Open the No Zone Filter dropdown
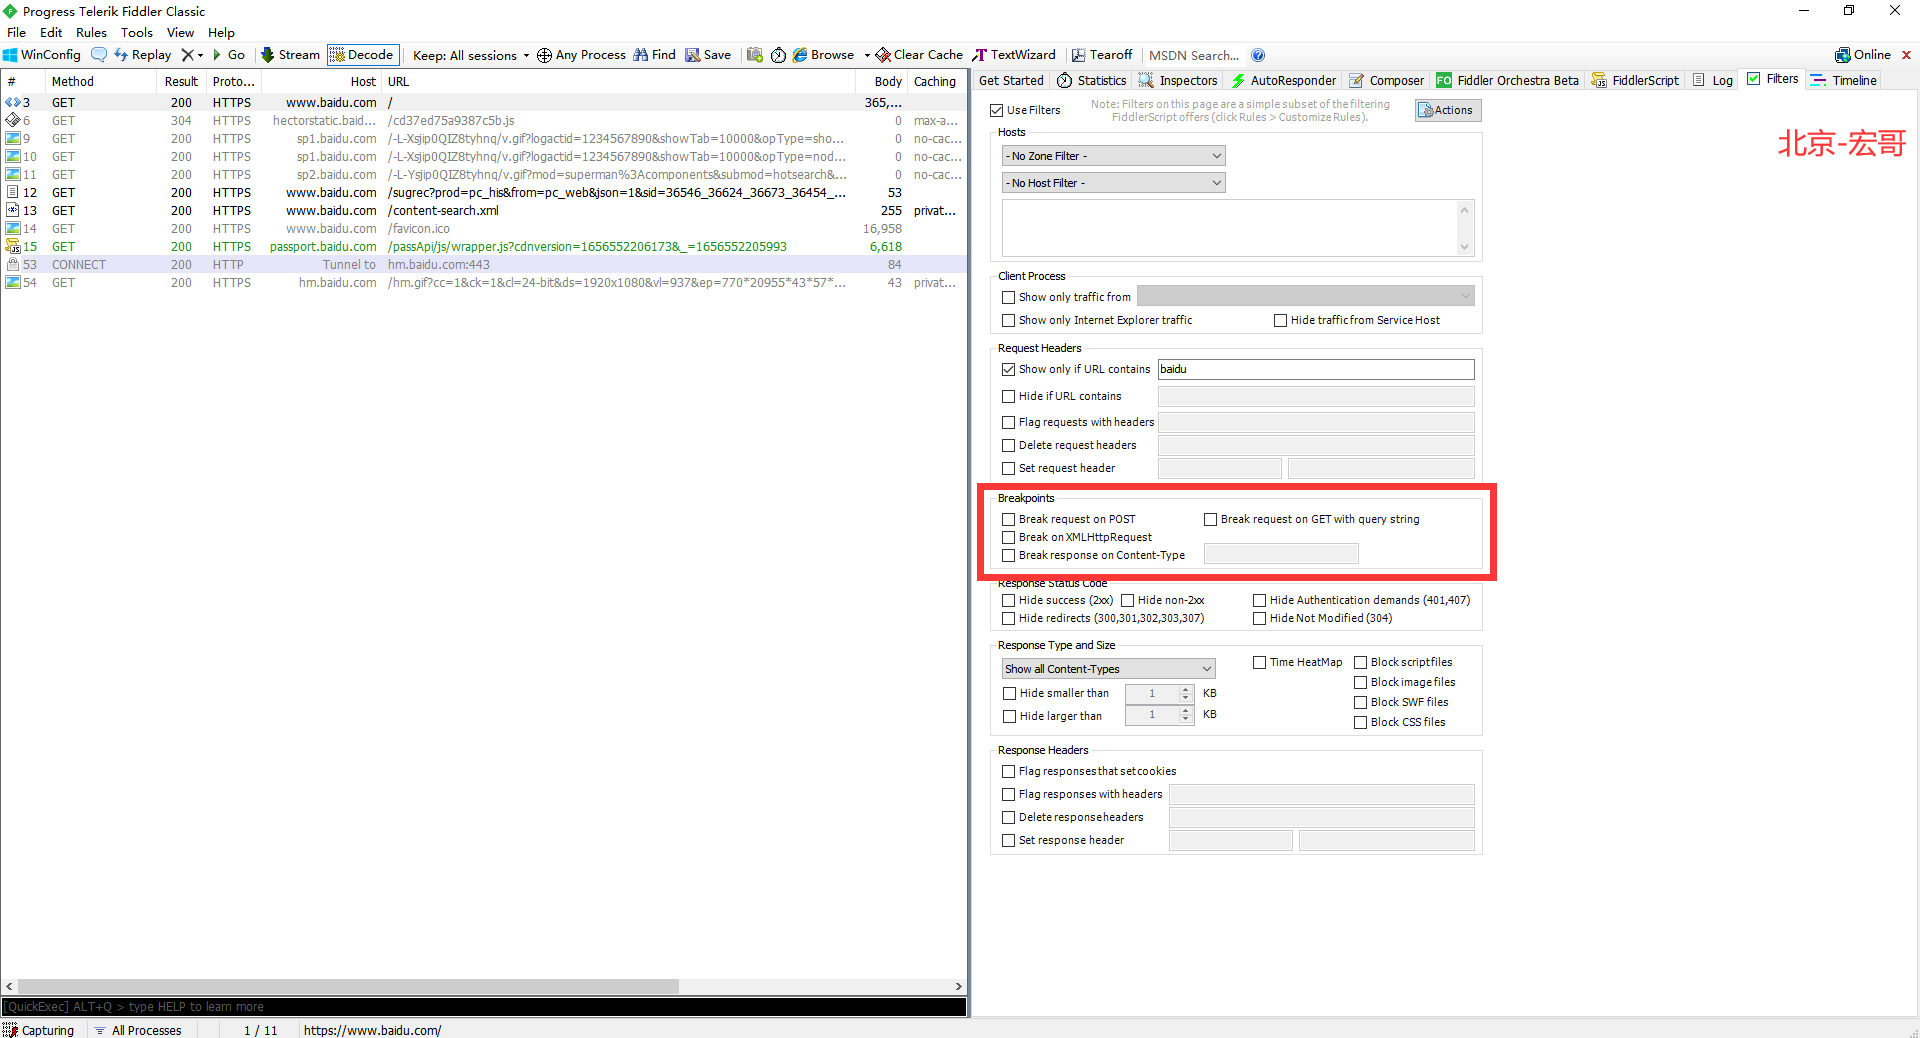1920x1038 pixels. tap(1113, 156)
